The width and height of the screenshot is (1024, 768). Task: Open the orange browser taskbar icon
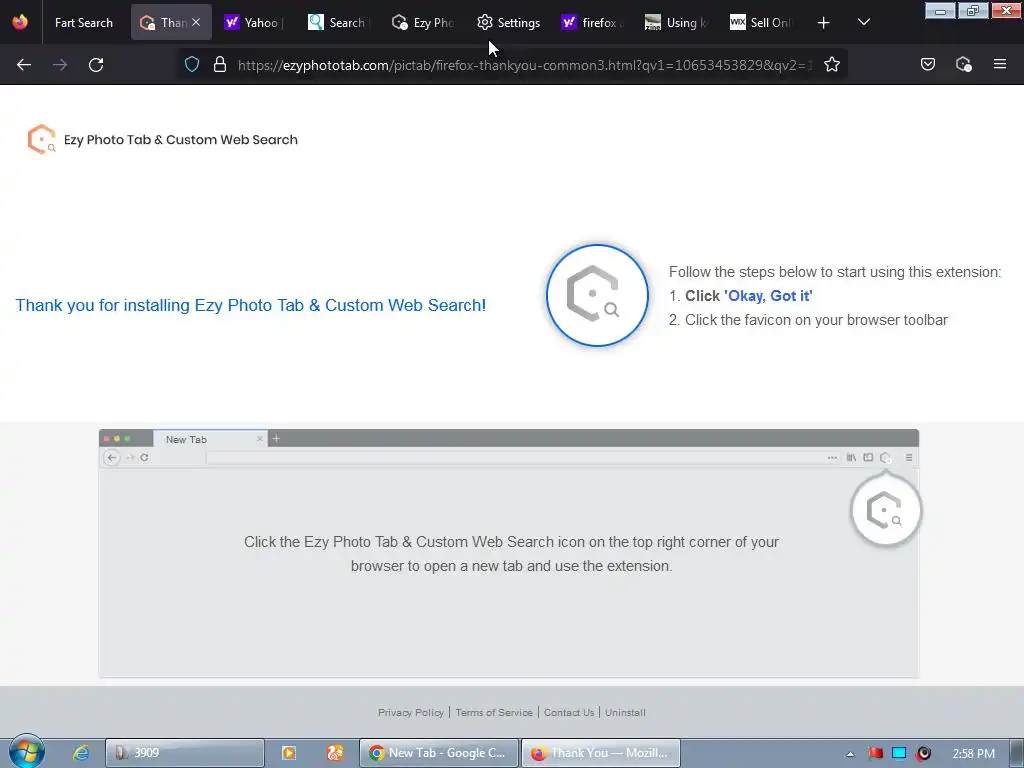tap(334, 753)
